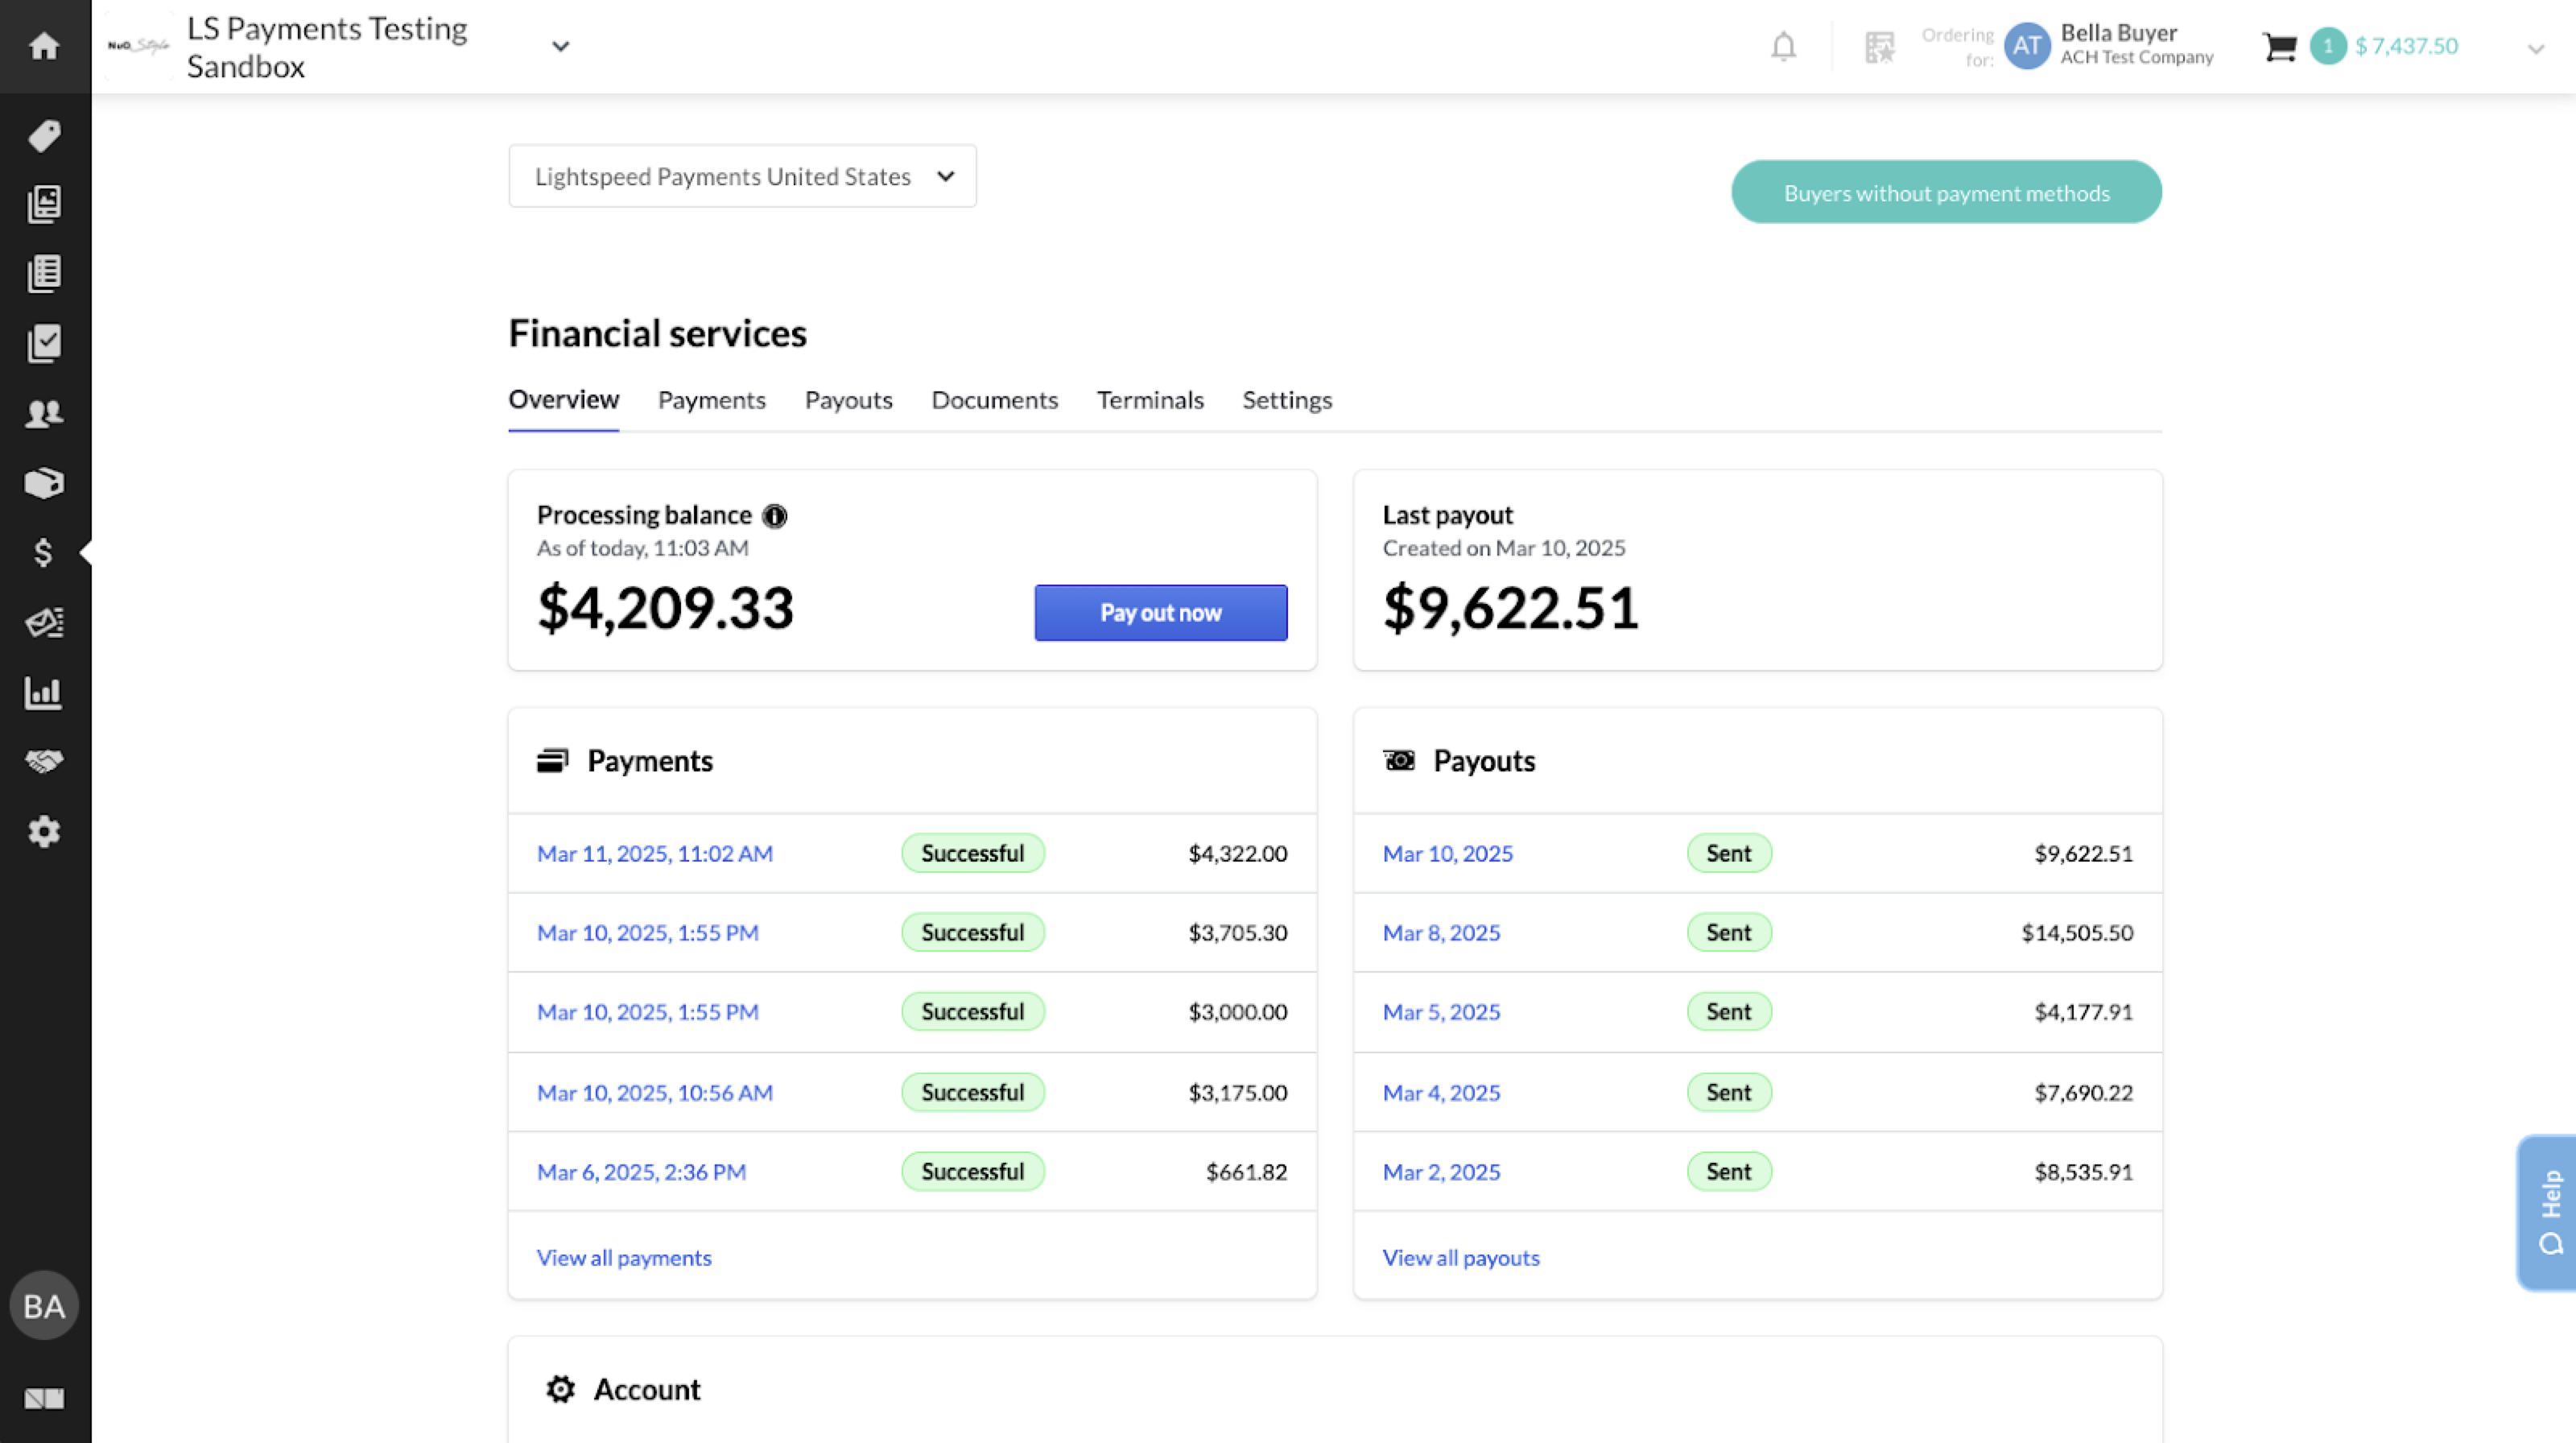Open the shopping cart icon

click(x=2280, y=46)
